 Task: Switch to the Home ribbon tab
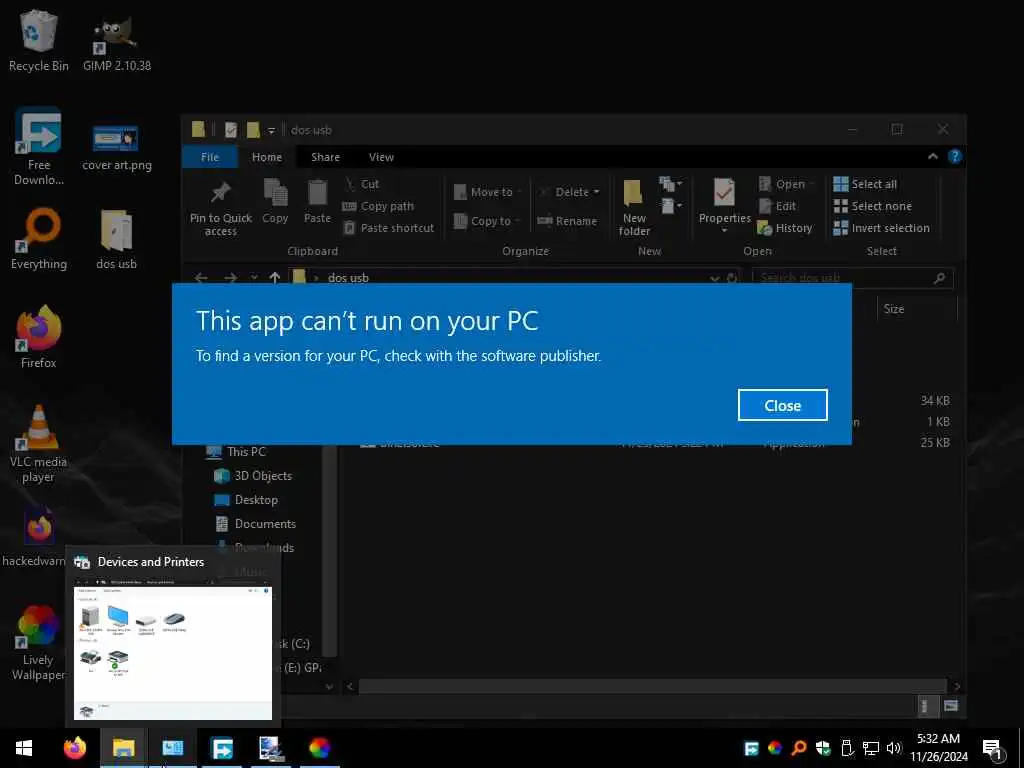pos(267,157)
